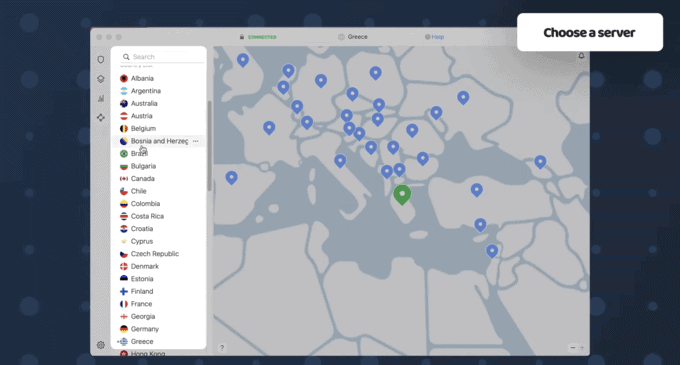Image resolution: width=680 pixels, height=365 pixels.
Task: Click the country list scrollbar
Action: click(x=209, y=146)
